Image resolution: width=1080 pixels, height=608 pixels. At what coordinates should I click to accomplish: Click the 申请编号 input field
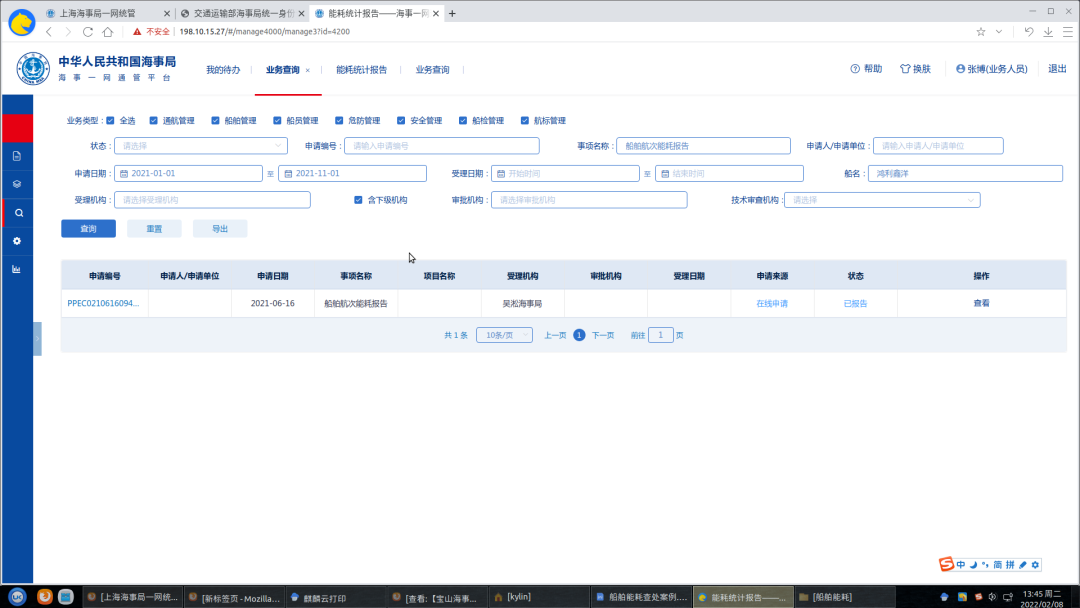[x=442, y=146]
